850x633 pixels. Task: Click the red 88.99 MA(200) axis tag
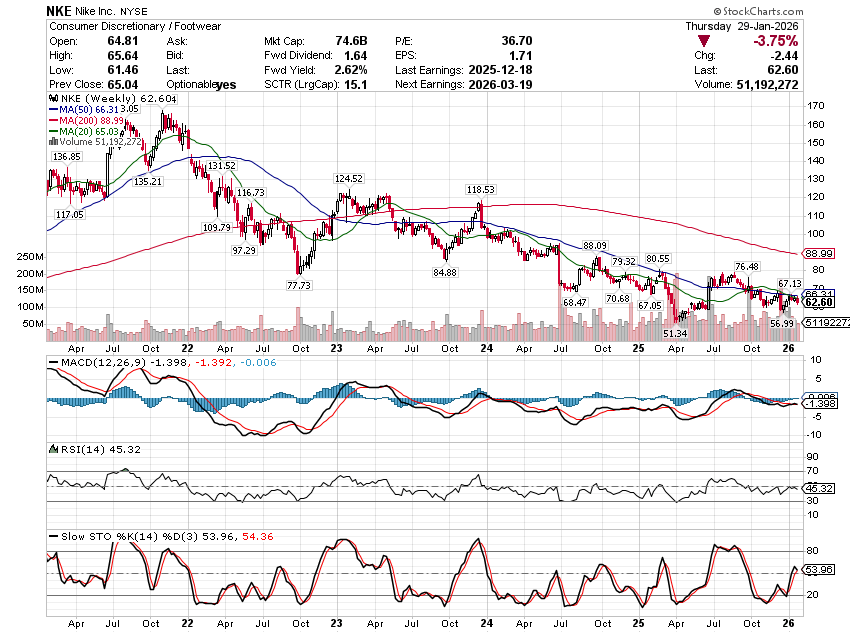819,254
